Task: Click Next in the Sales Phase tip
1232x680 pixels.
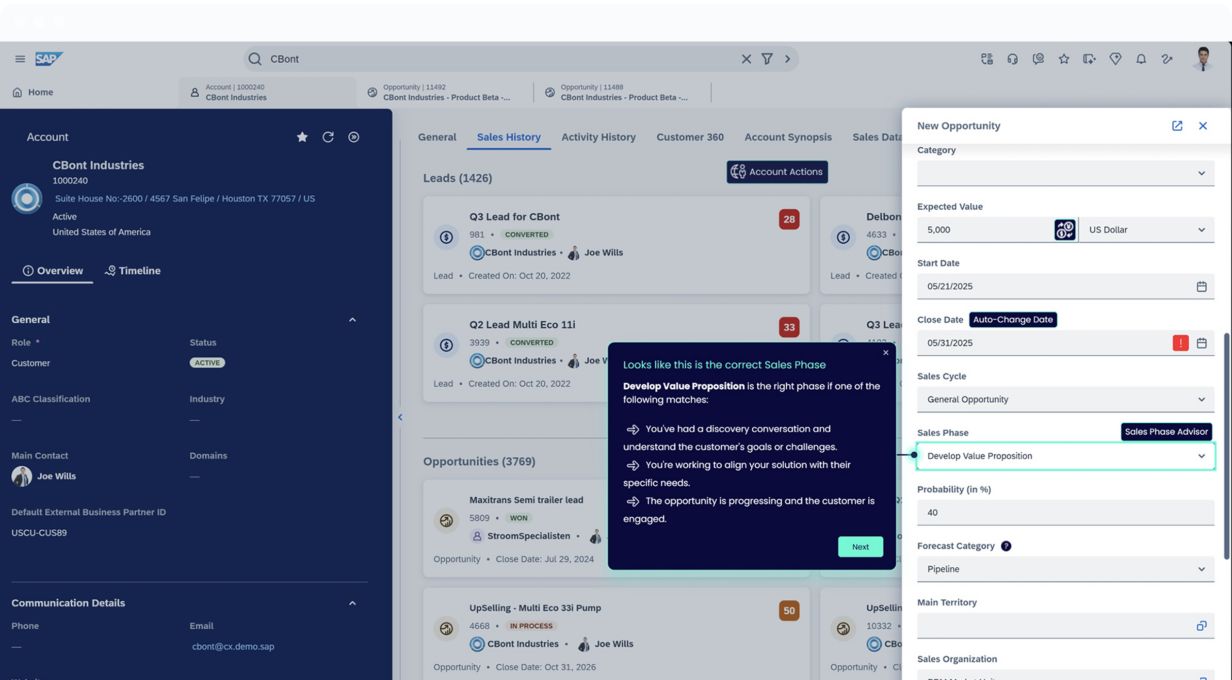Action: point(860,547)
